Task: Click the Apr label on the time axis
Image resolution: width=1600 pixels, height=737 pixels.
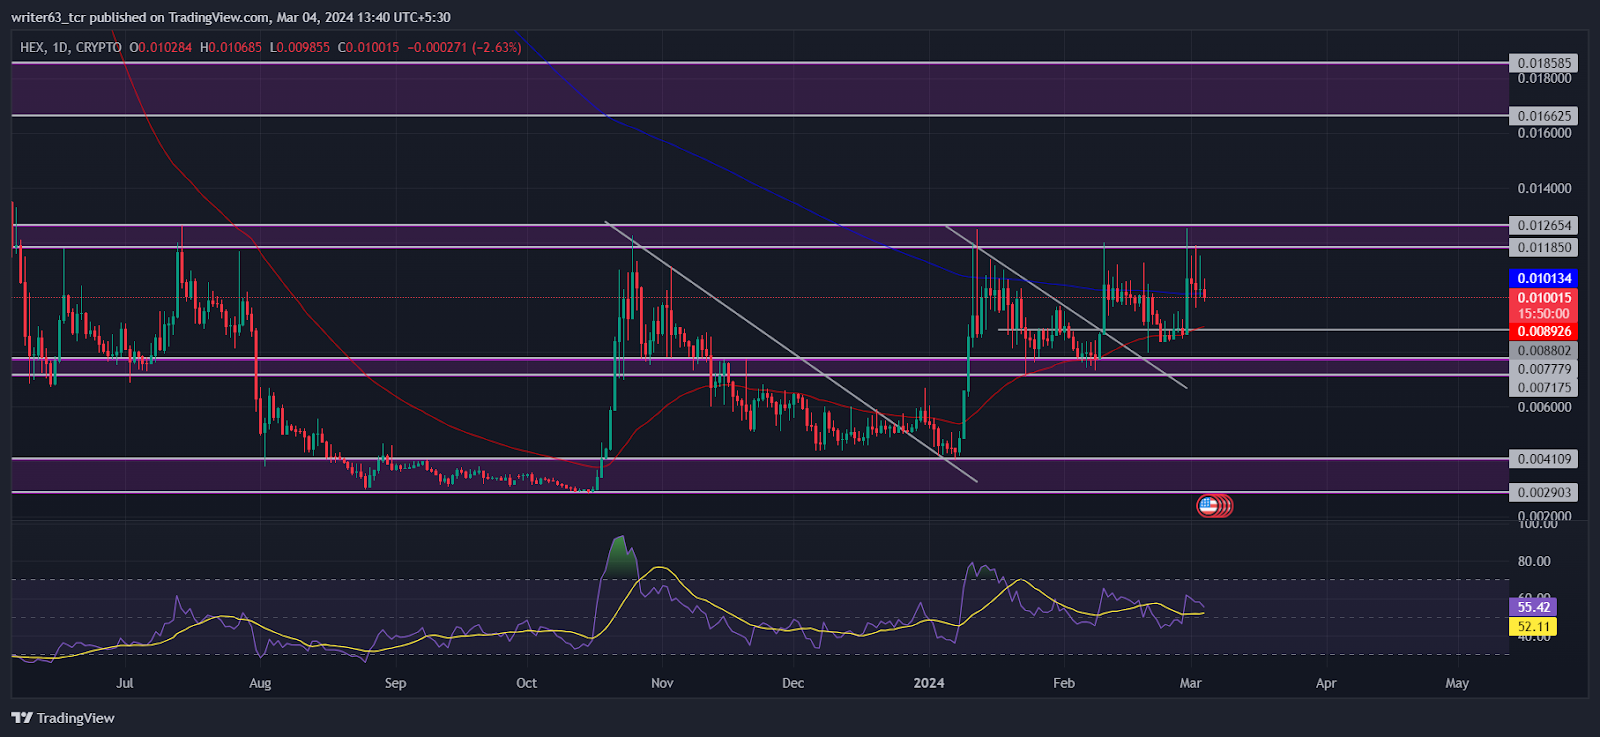Action: pos(1326,683)
